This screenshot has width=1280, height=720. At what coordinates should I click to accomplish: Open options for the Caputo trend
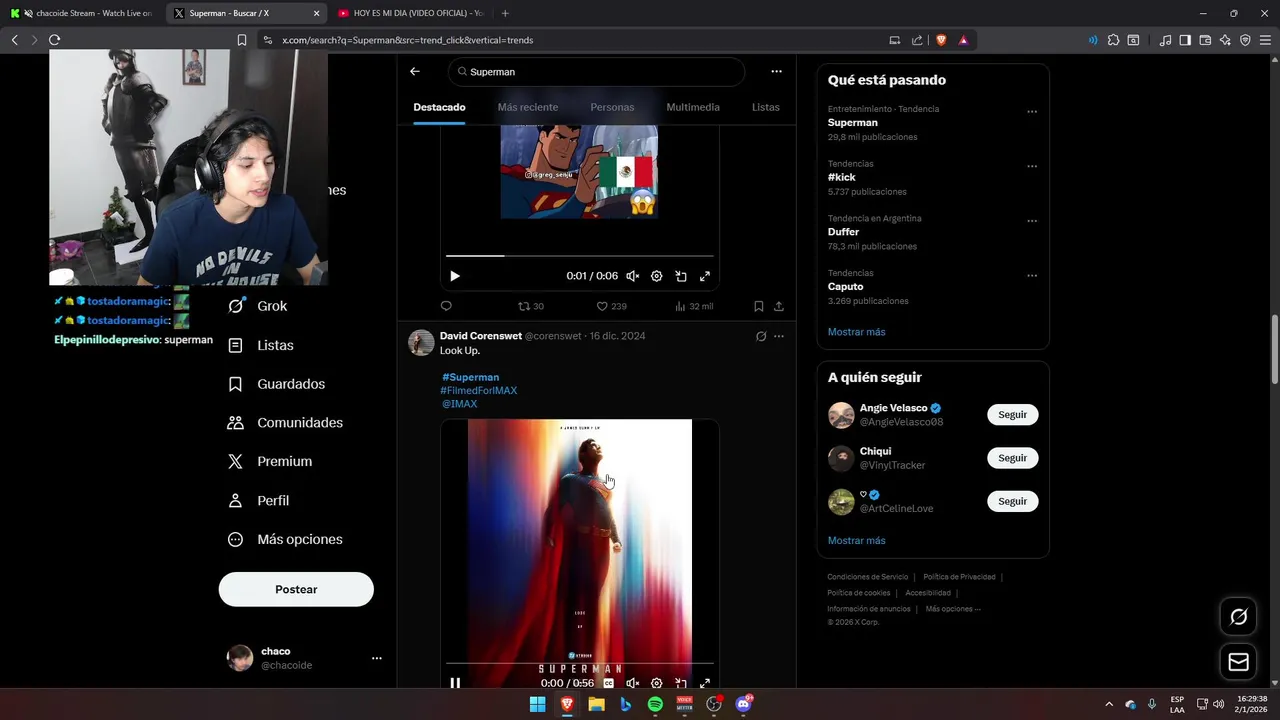pyautogui.click(x=1032, y=276)
